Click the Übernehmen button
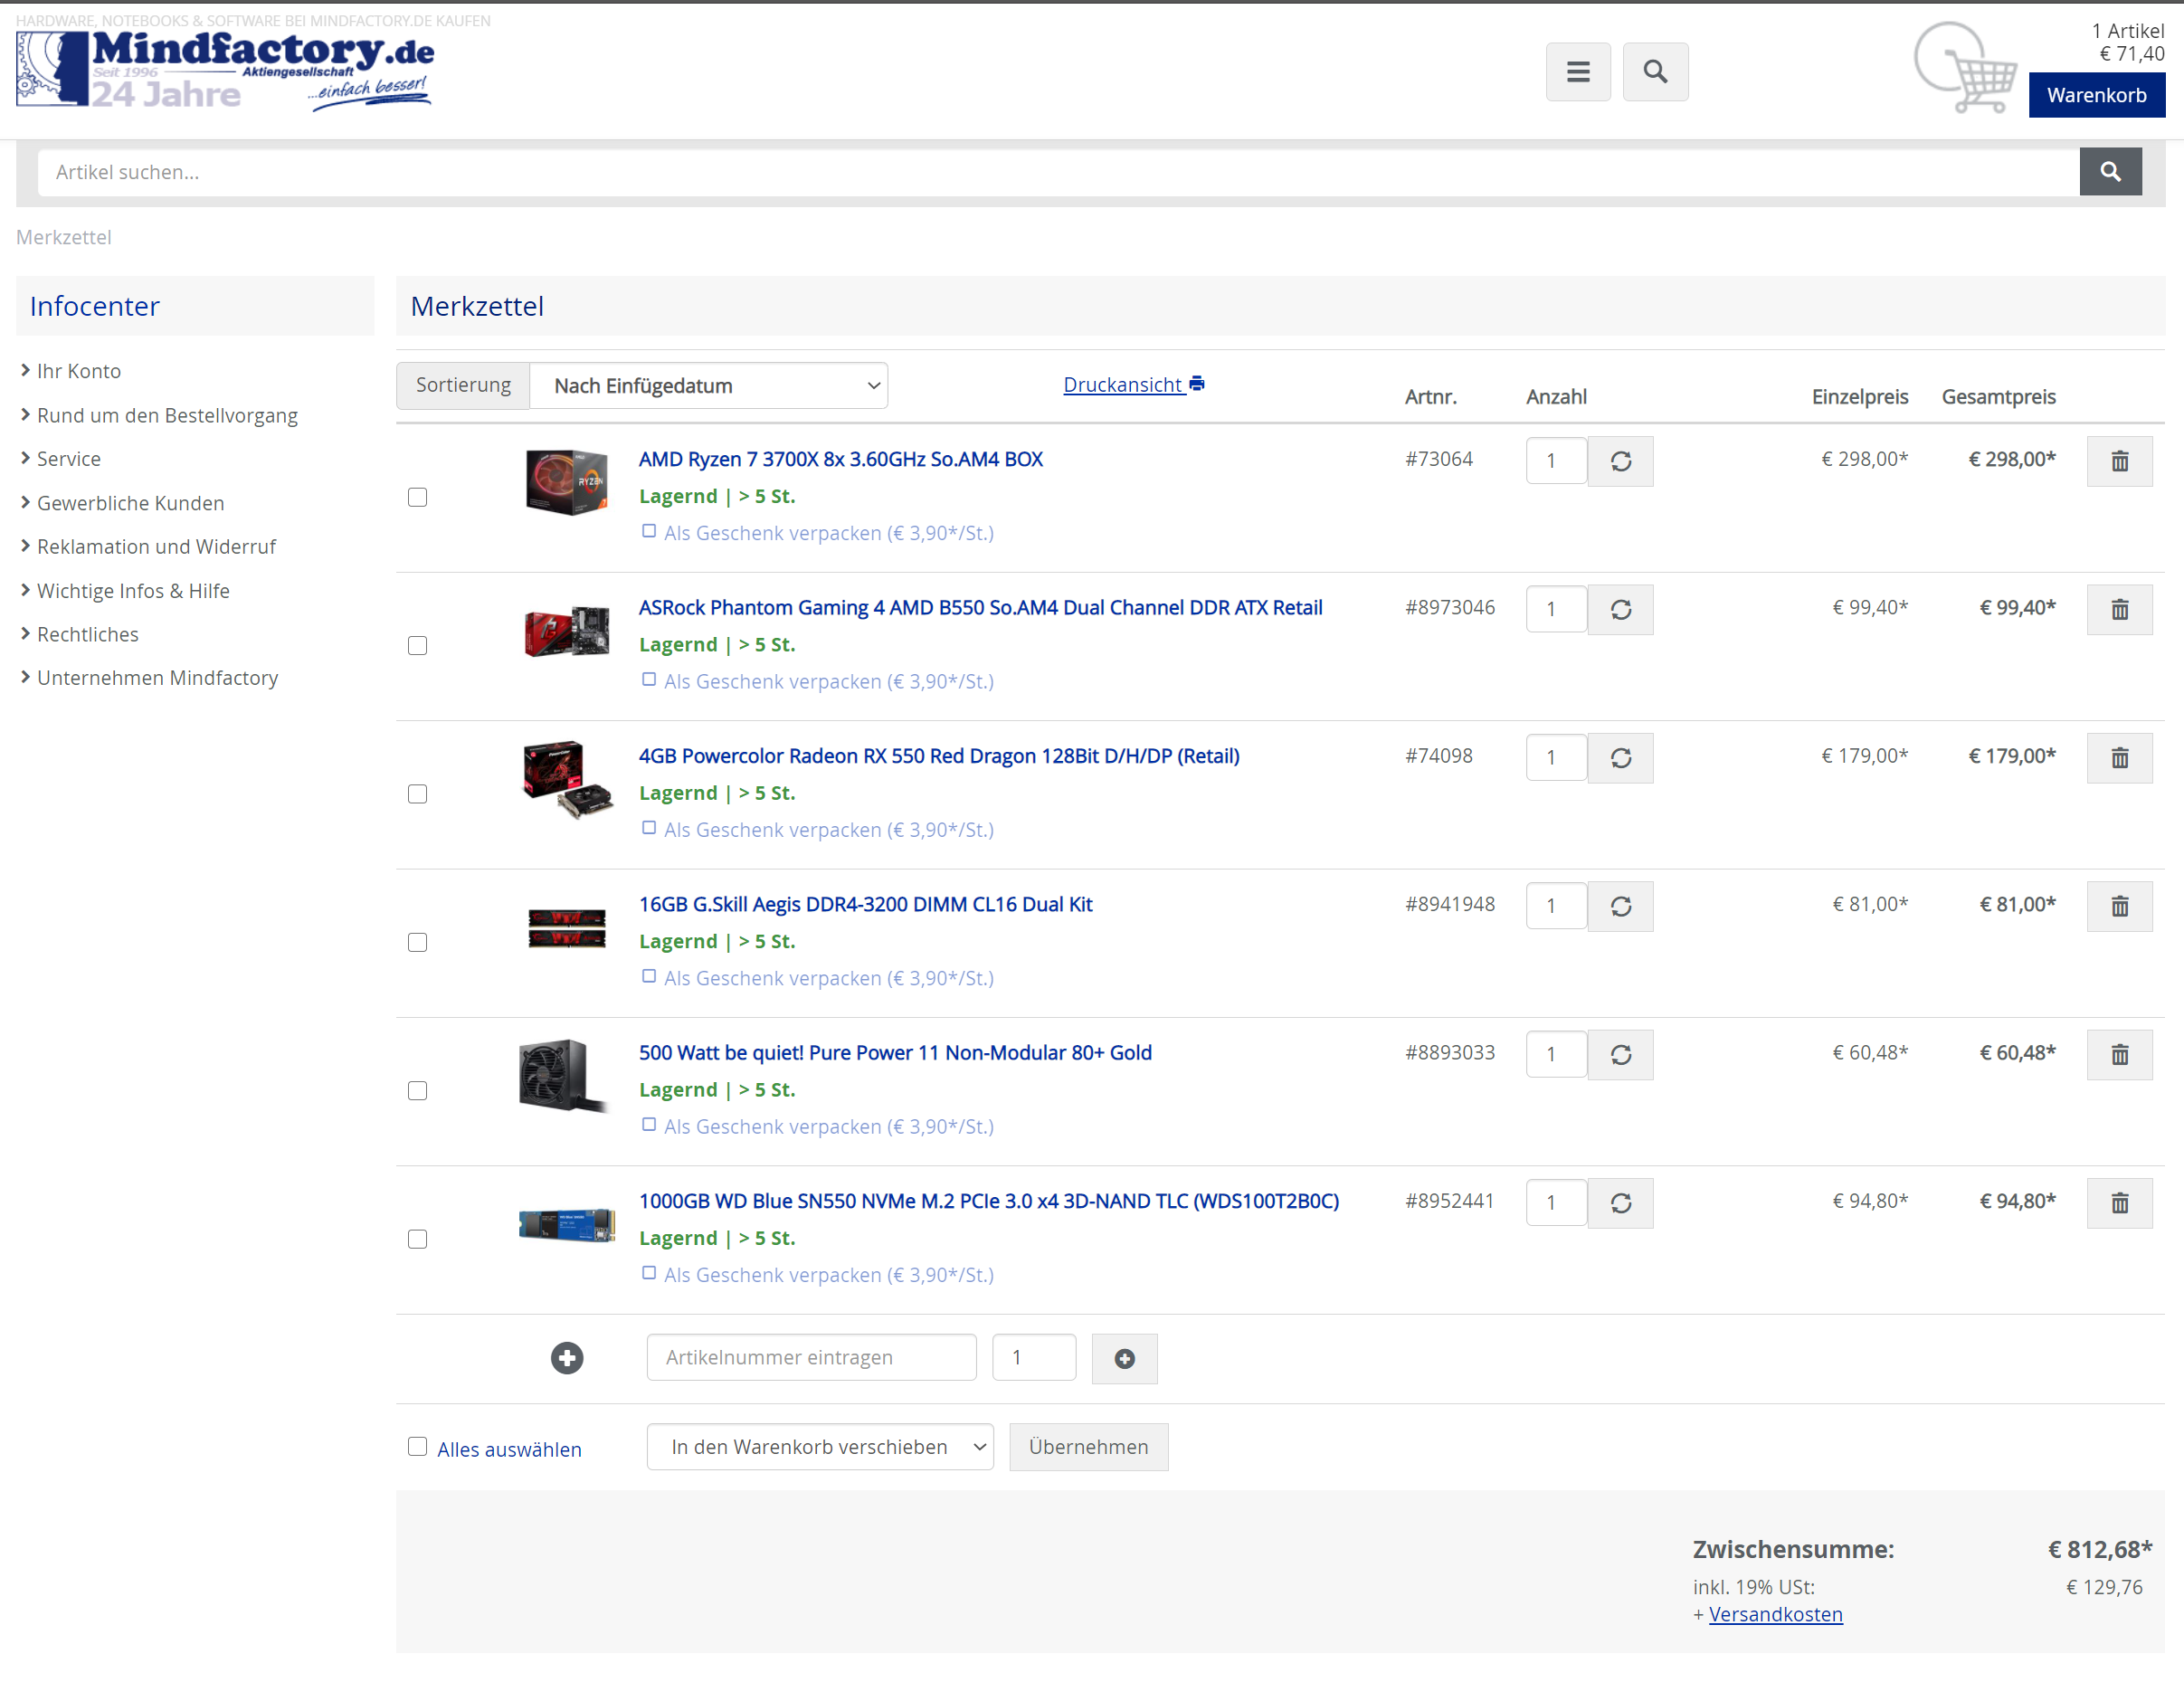The image size is (2184, 1682). click(x=1088, y=1447)
